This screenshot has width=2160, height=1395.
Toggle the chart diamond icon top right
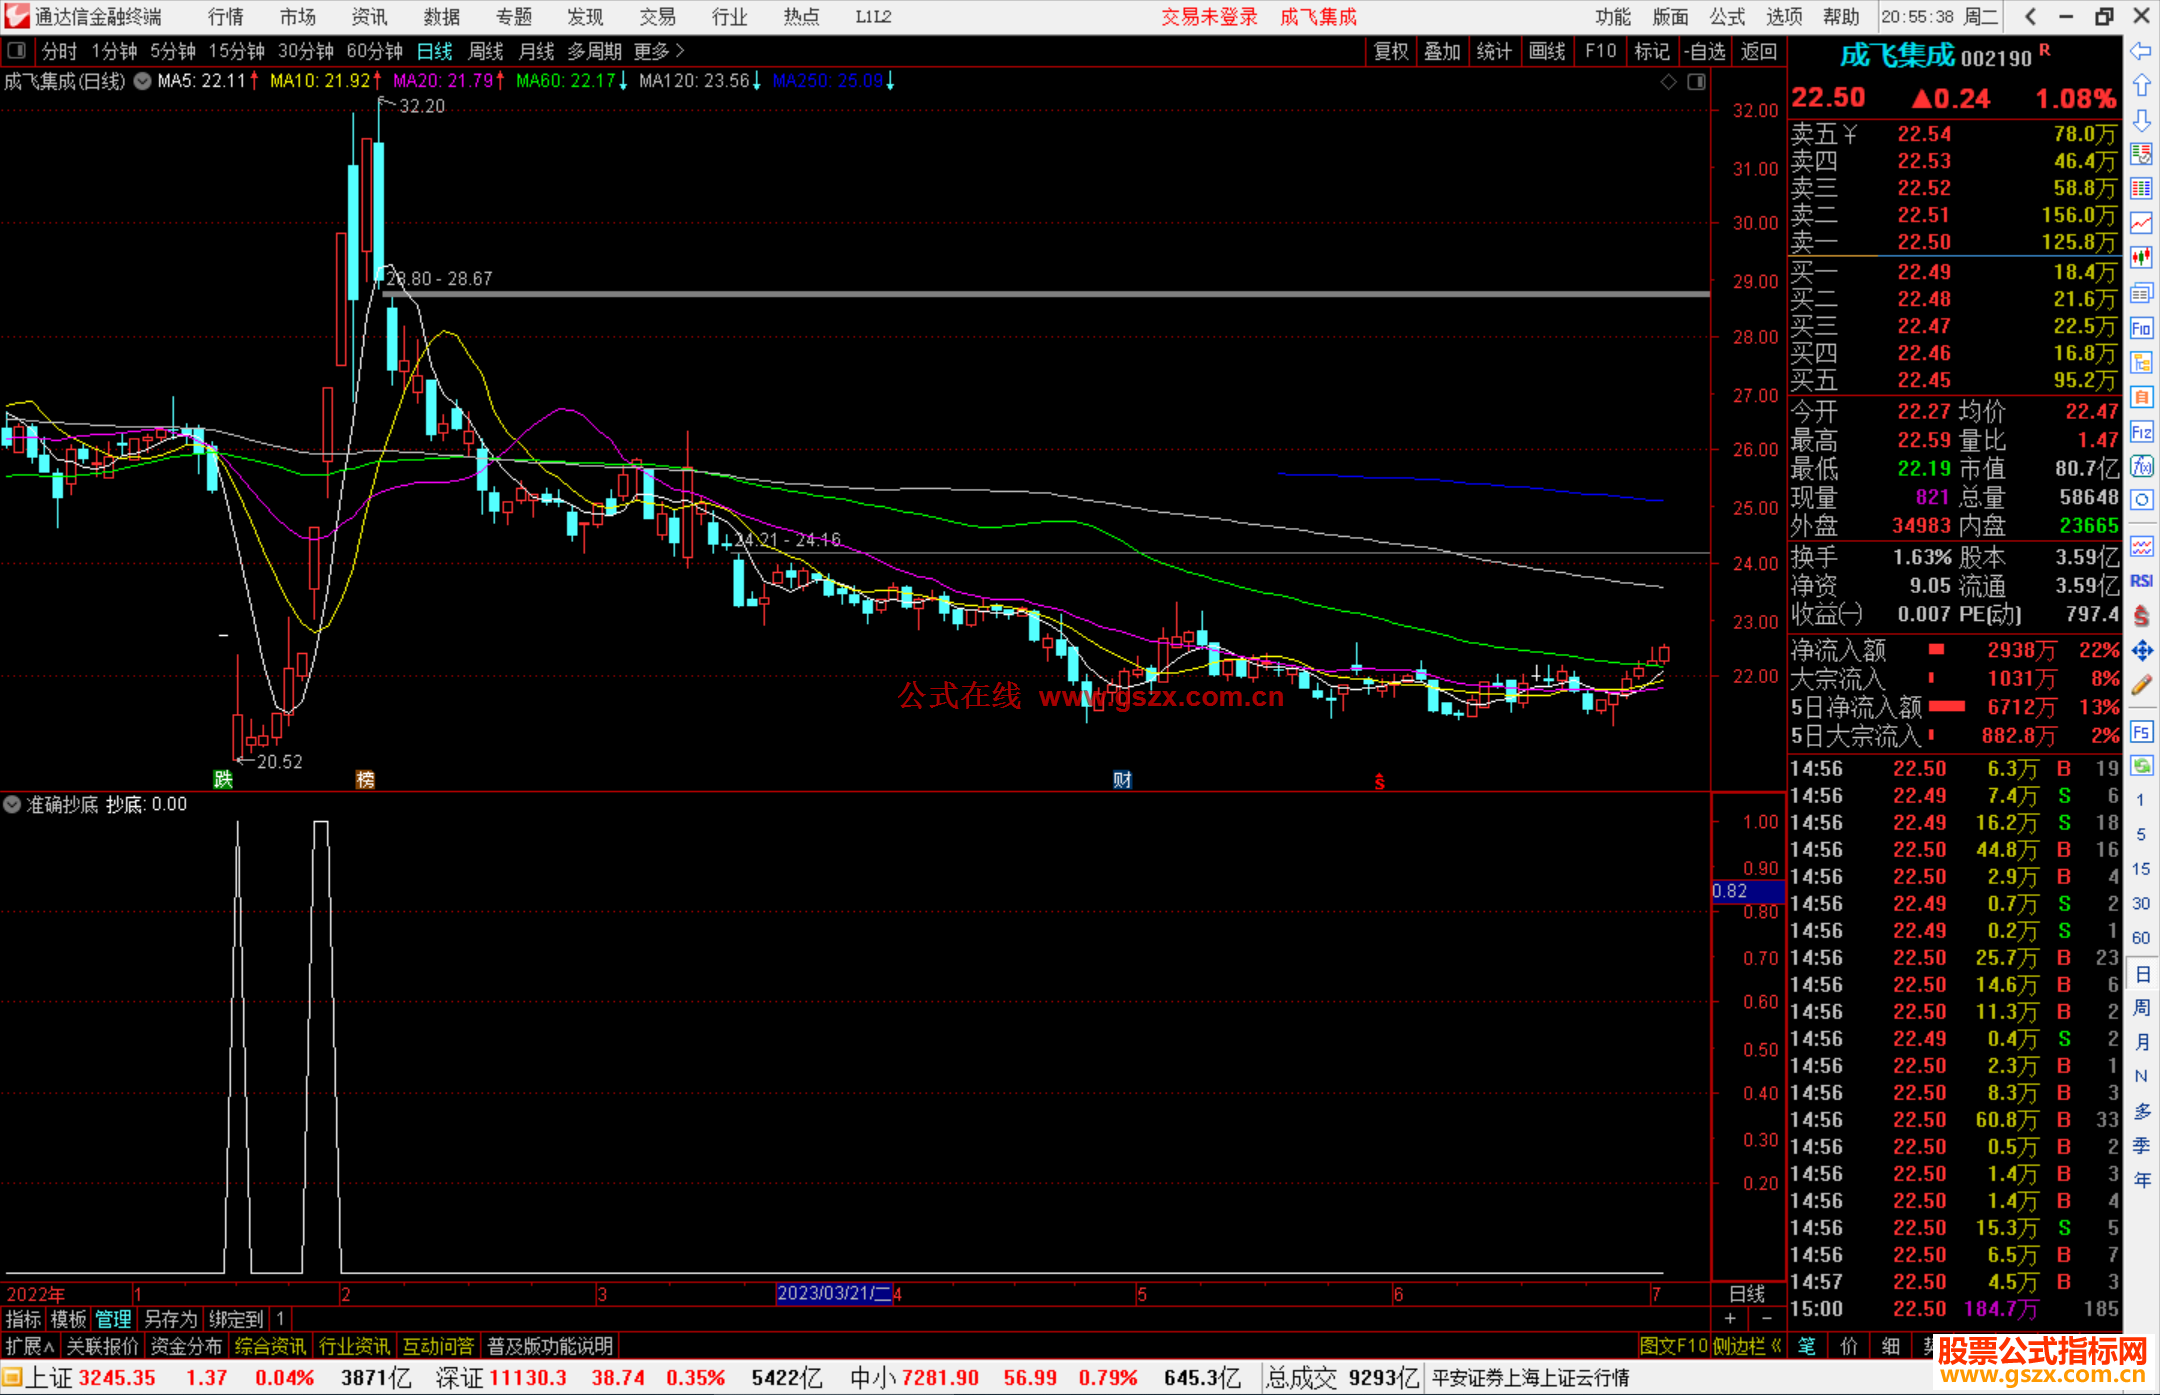click(x=1668, y=82)
